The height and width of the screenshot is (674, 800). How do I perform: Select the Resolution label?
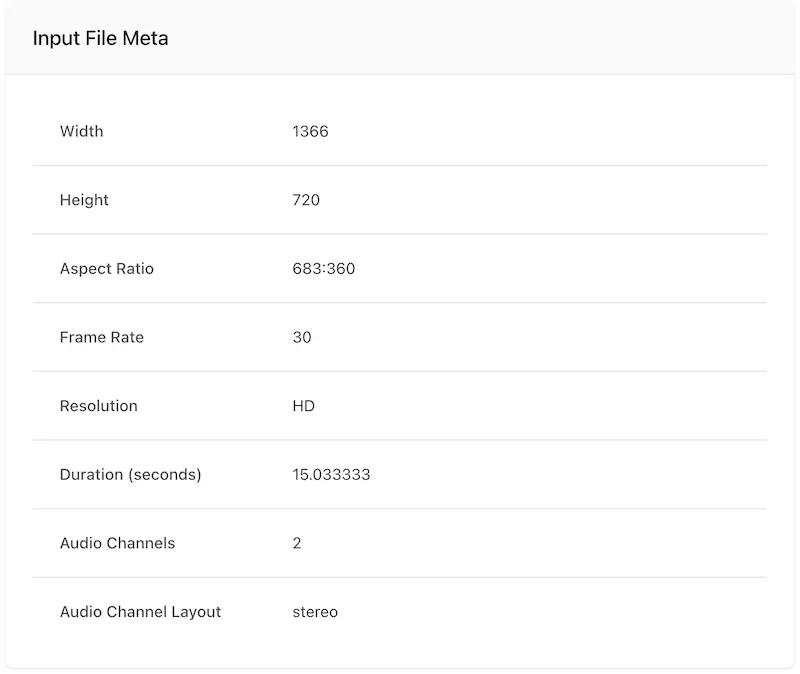tap(98, 406)
